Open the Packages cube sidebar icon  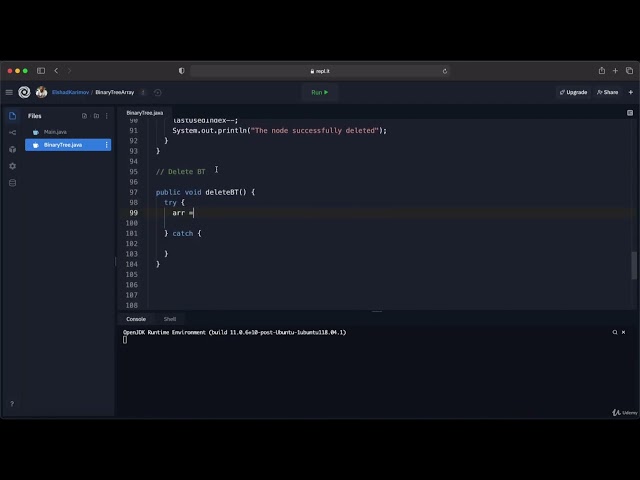(12, 149)
